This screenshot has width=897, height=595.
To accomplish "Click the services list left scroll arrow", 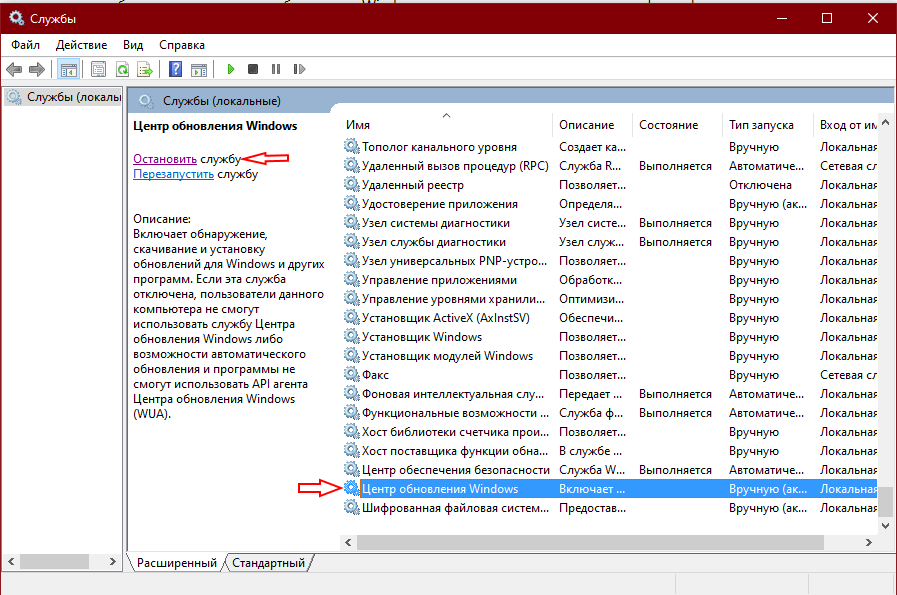I will pyautogui.click(x=348, y=542).
